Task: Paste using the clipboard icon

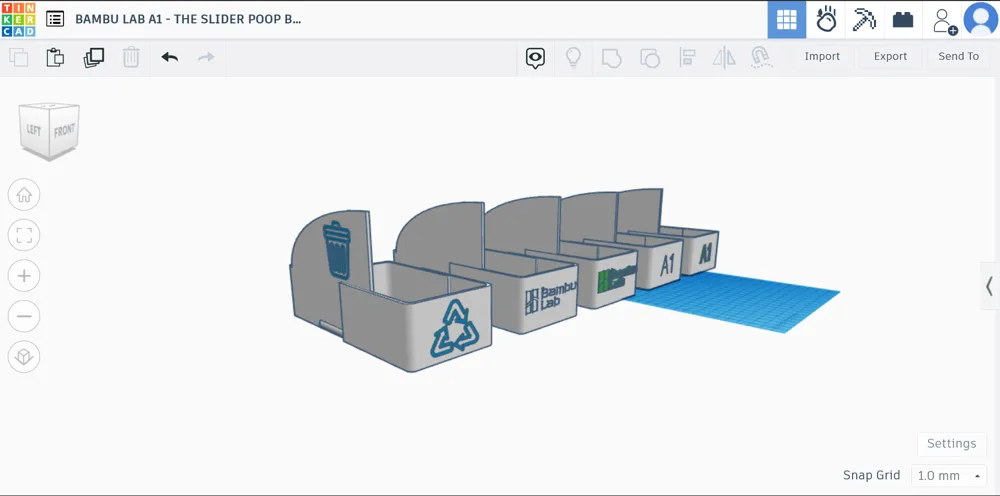Action: 55,57
